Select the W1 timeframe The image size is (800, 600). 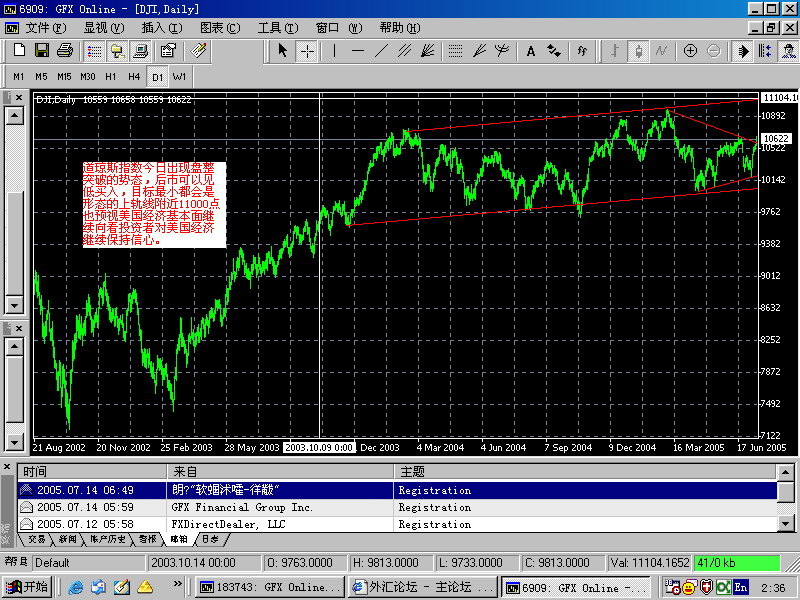pos(180,77)
